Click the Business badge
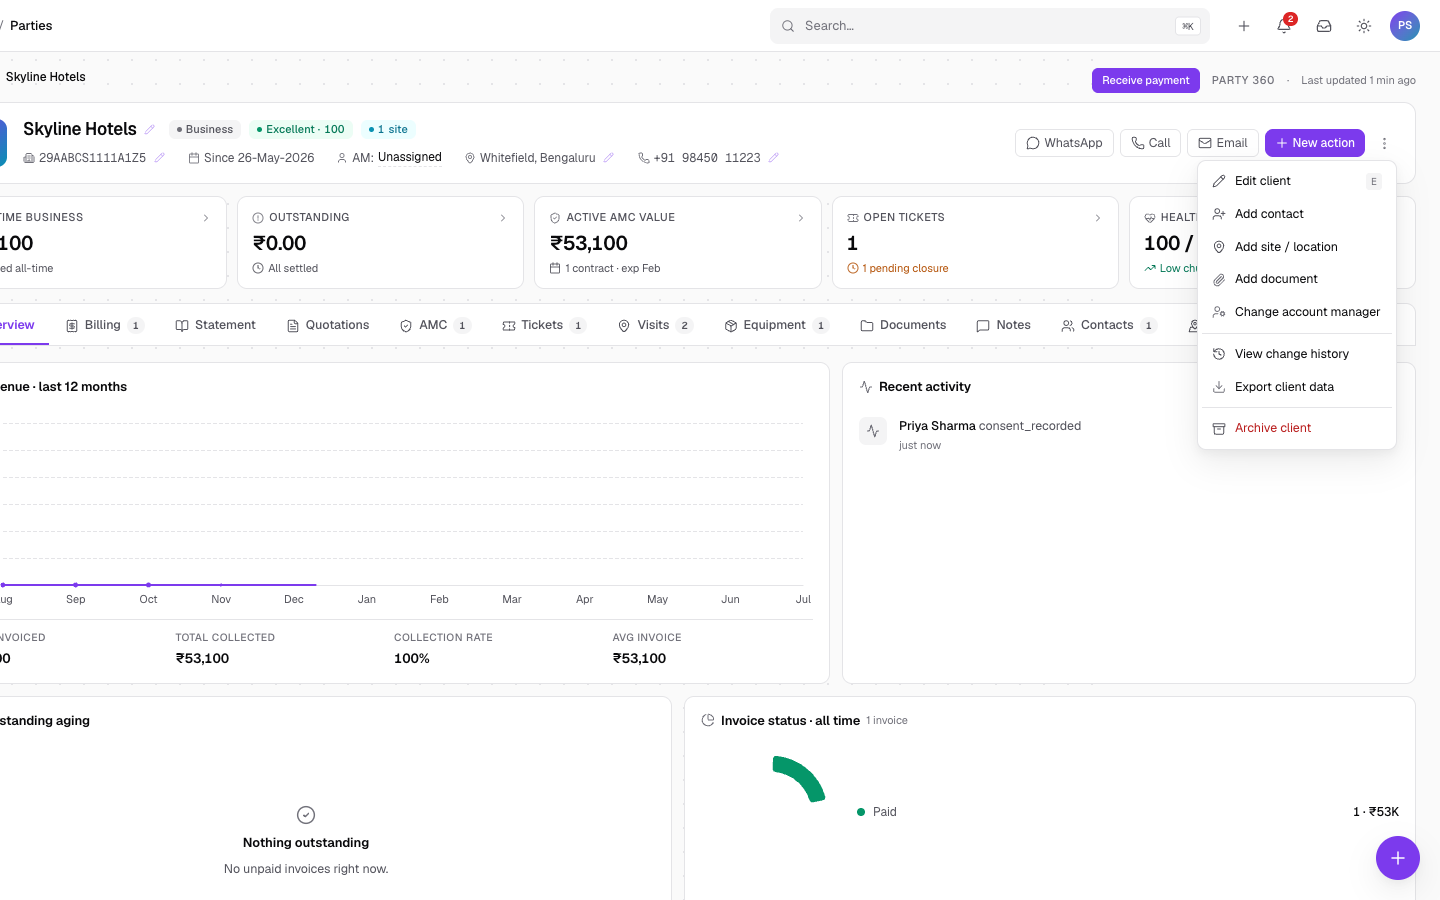Image resolution: width=1440 pixels, height=900 pixels. 205,129
